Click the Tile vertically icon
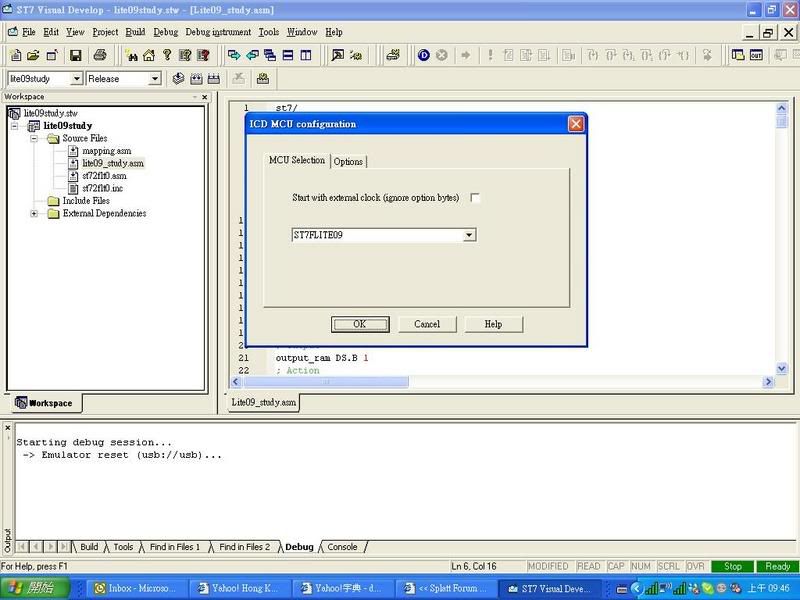This screenshot has height=600, width=800. click(x=306, y=55)
